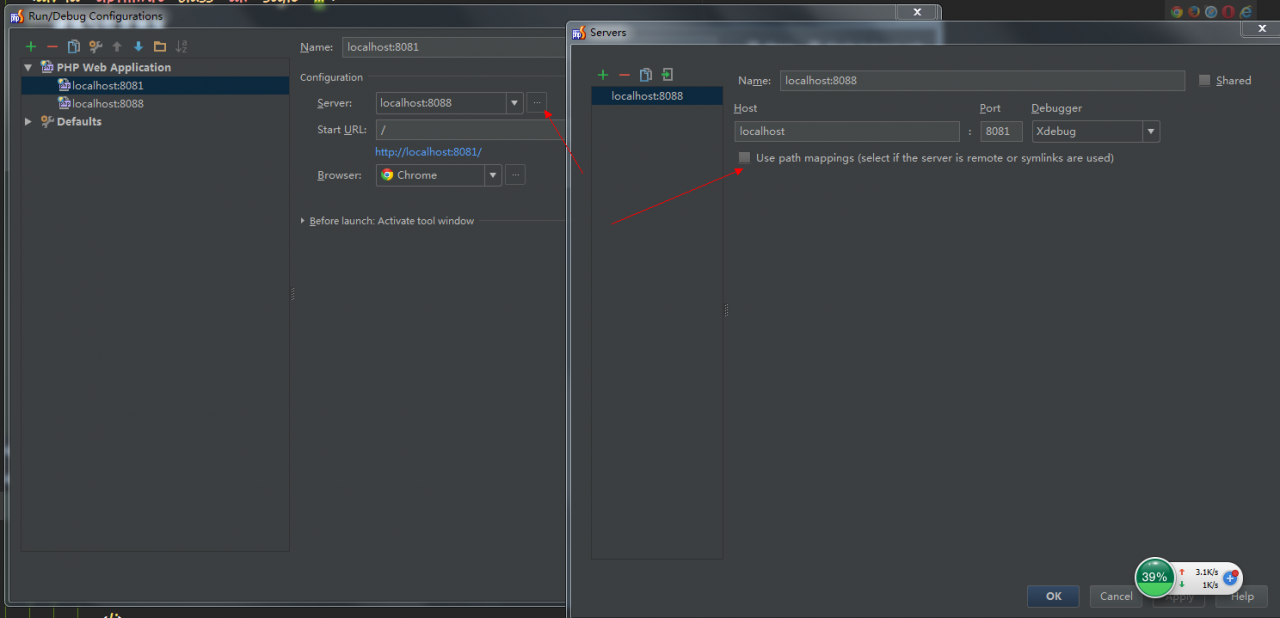Toggle Shared checkbox in Servers dialog
Screen dimensions: 1280x618
tap(1204, 80)
